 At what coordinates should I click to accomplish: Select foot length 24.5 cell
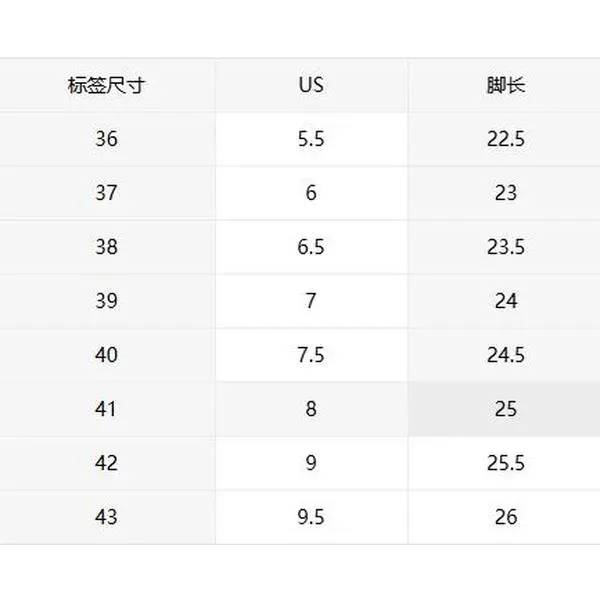505,355
